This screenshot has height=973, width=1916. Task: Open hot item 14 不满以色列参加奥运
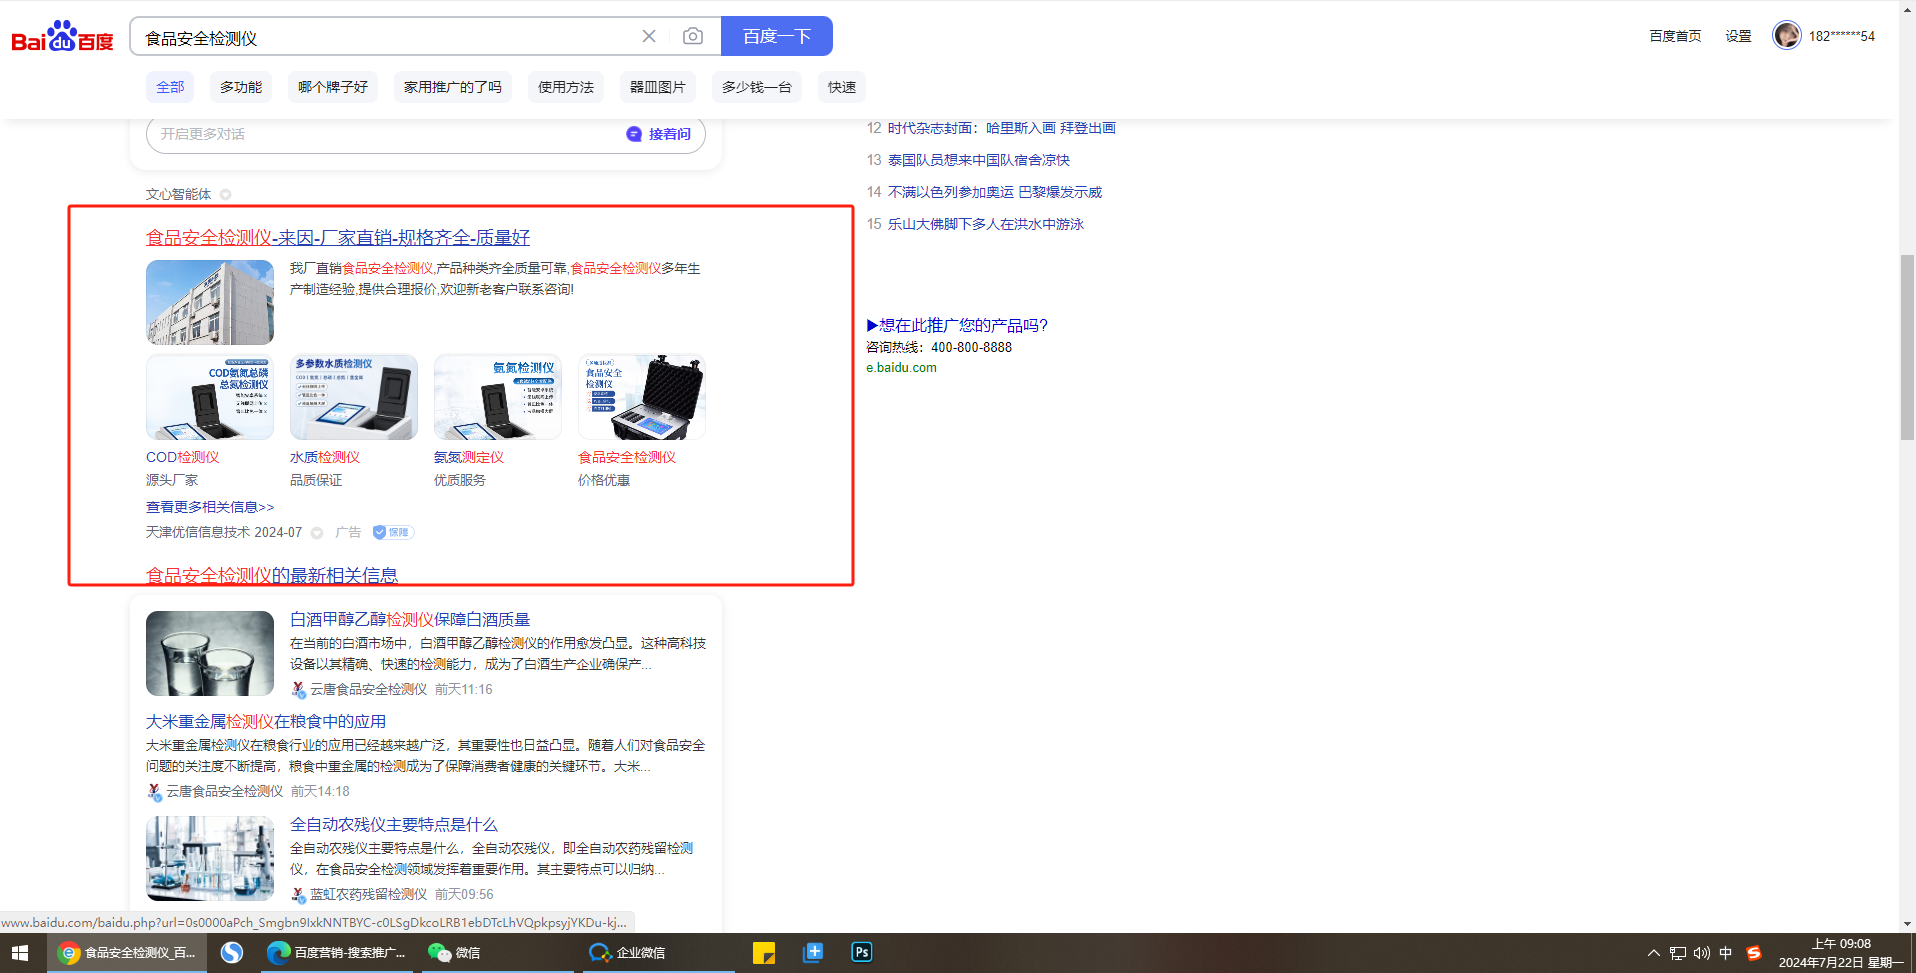[995, 192]
